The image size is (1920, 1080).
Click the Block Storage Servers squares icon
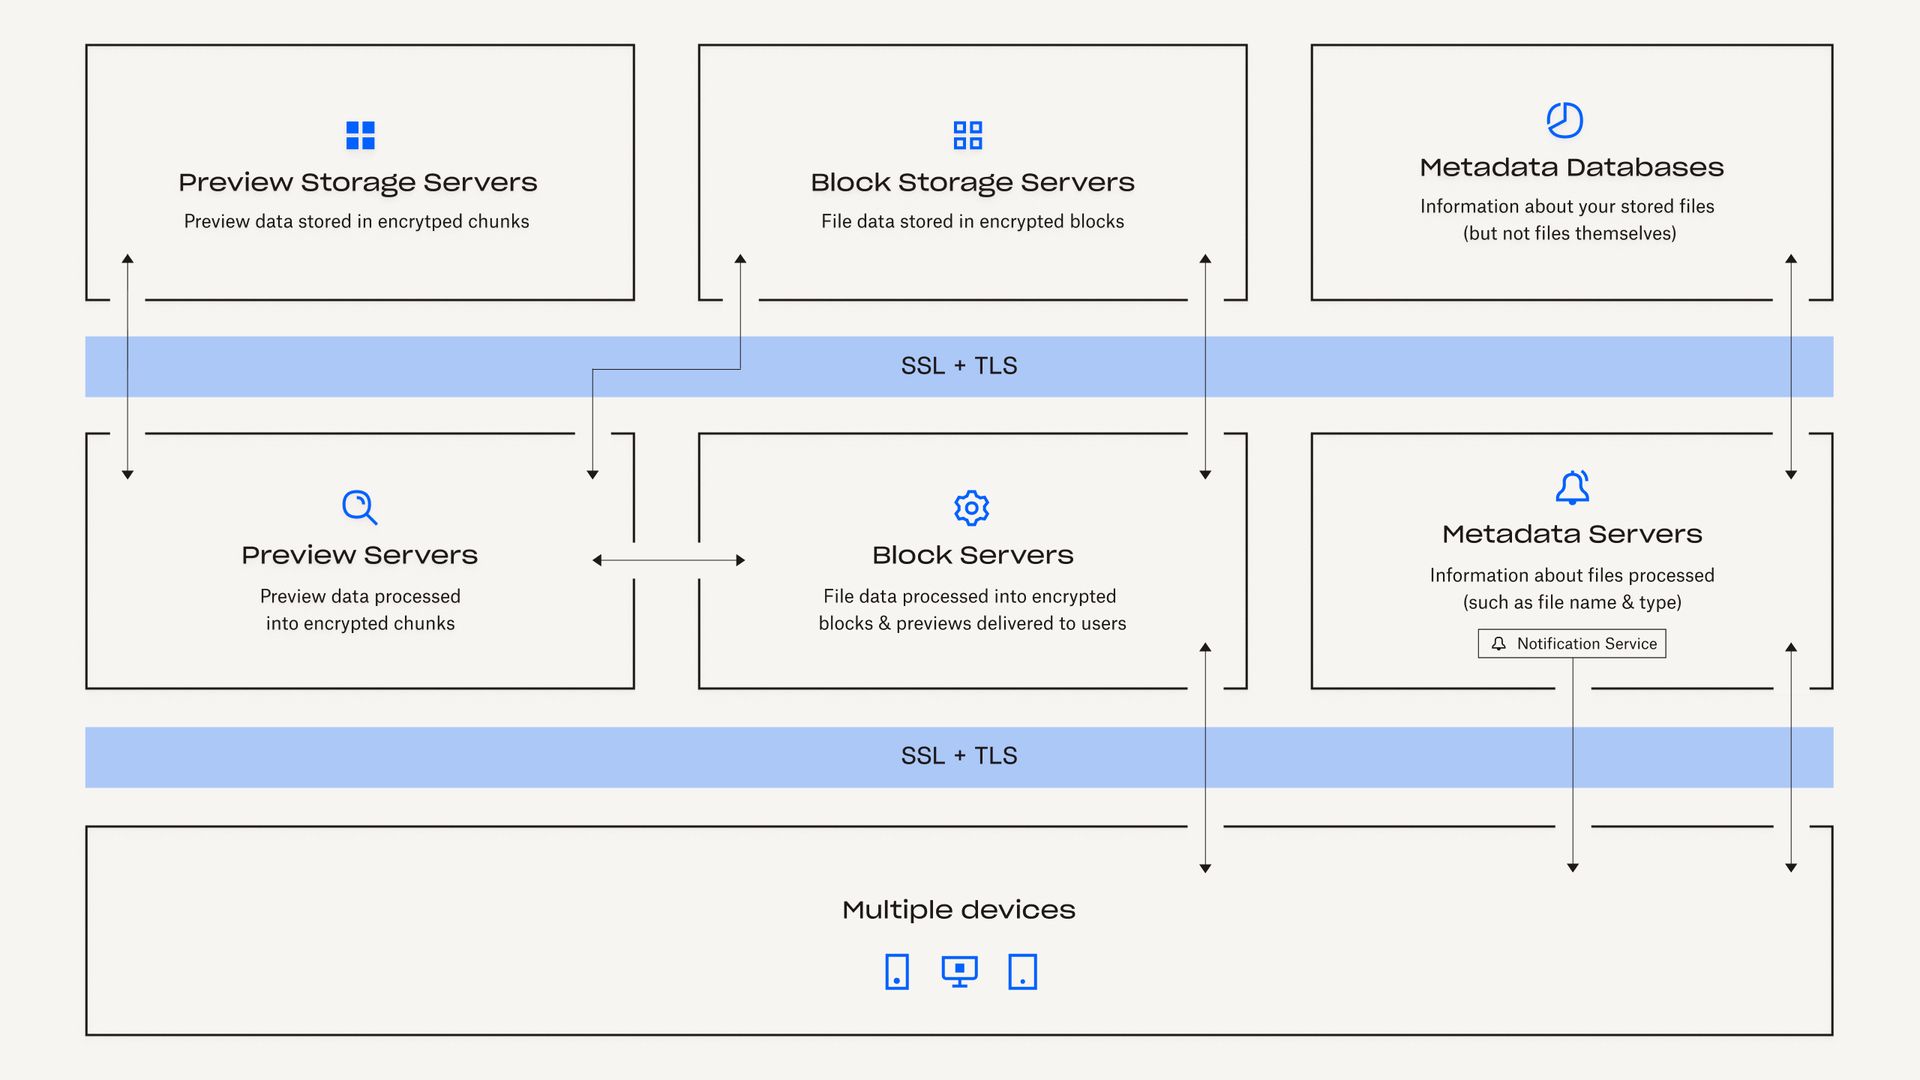click(x=968, y=135)
